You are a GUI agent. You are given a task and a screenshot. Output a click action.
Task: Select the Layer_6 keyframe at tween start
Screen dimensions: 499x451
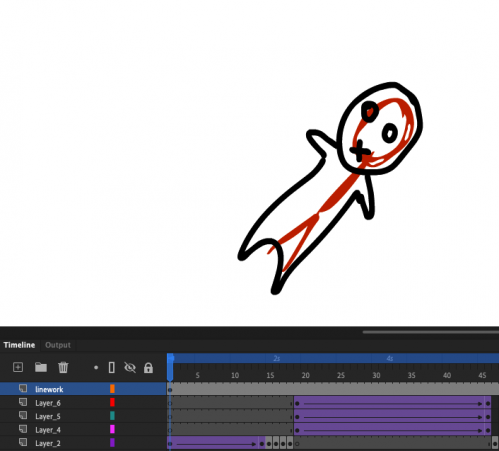pos(297,404)
